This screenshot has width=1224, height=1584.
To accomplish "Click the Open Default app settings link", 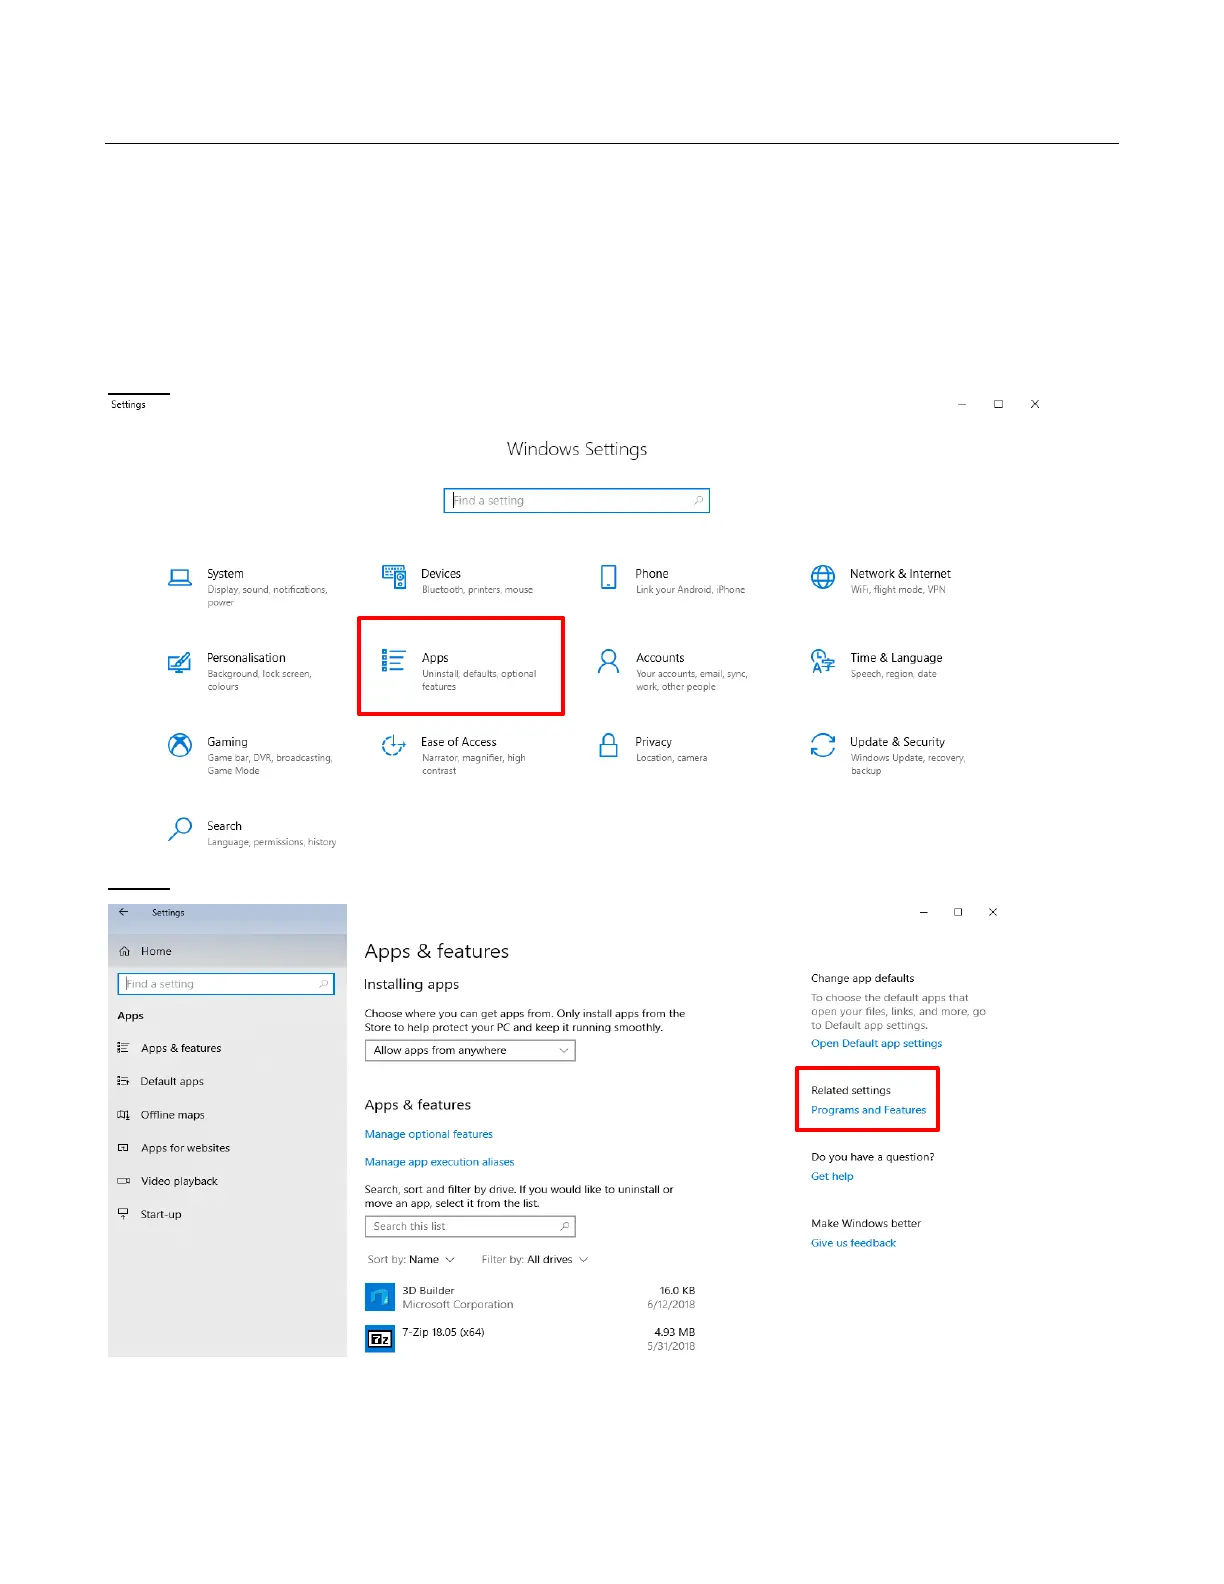I will click(x=876, y=1043).
